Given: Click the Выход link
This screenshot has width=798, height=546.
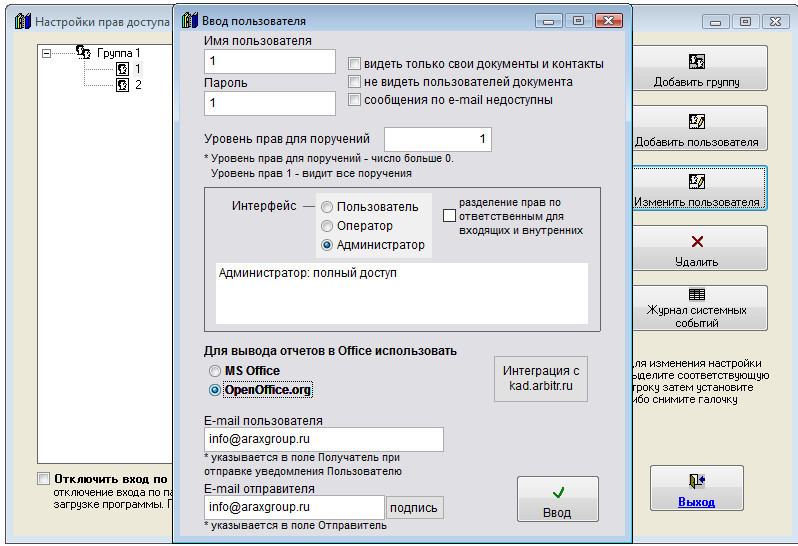Looking at the screenshot, I should point(697,502).
